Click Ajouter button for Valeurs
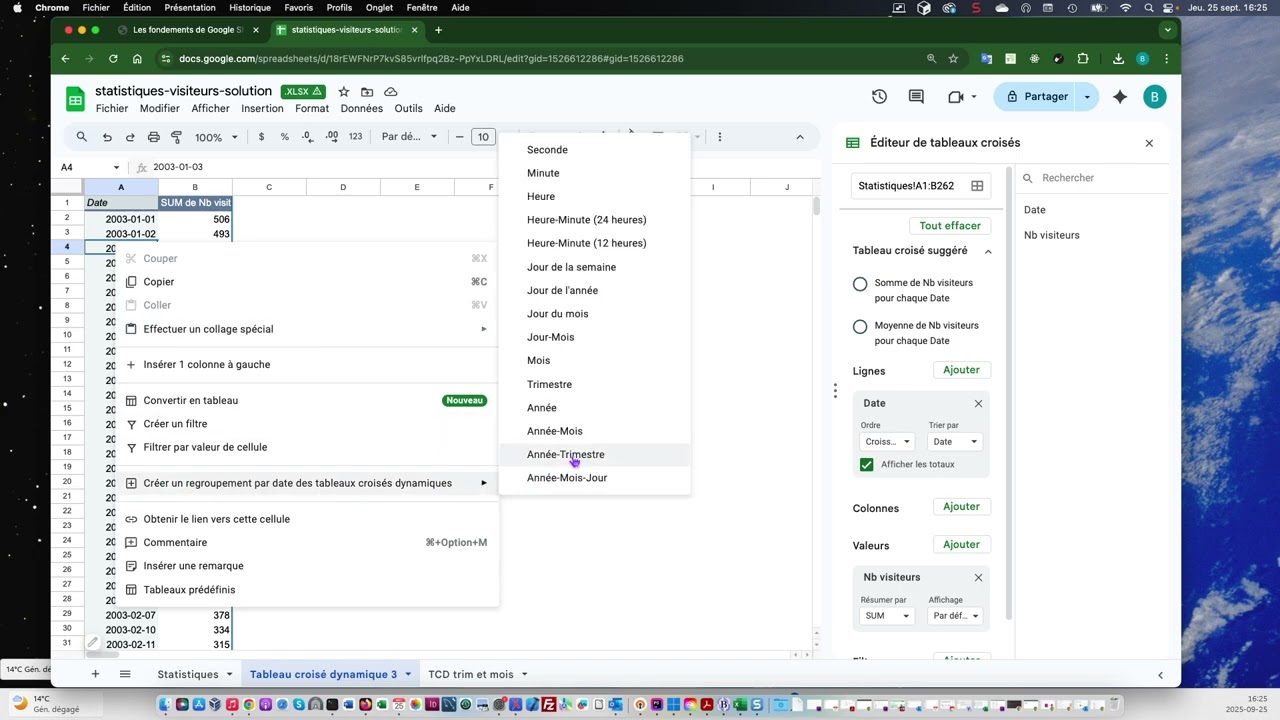1280x720 pixels. (961, 544)
